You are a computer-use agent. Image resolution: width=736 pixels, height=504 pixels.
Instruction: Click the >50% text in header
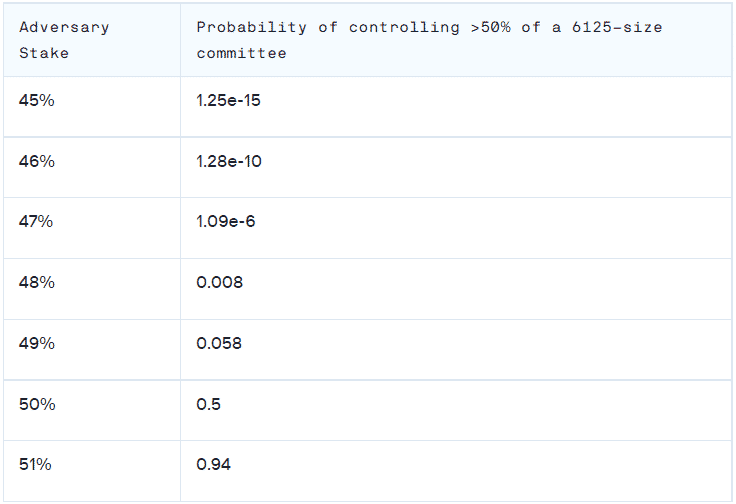pos(491,27)
